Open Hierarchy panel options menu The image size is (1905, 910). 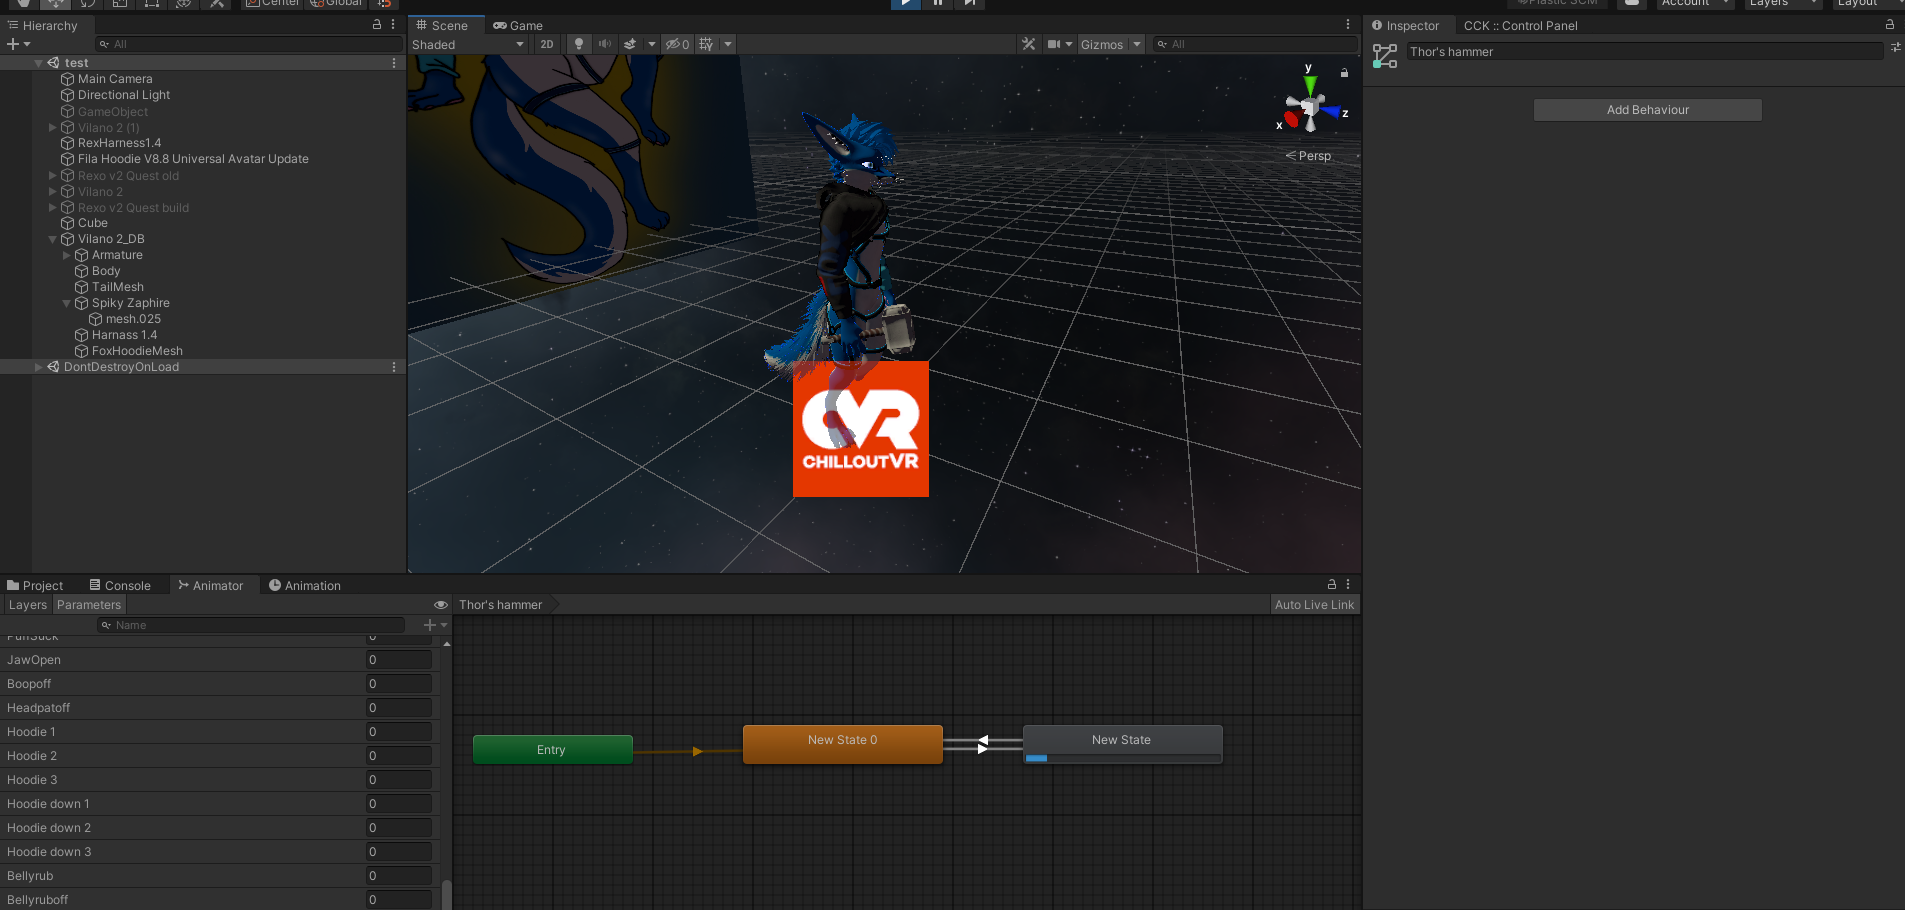pos(393,25)
